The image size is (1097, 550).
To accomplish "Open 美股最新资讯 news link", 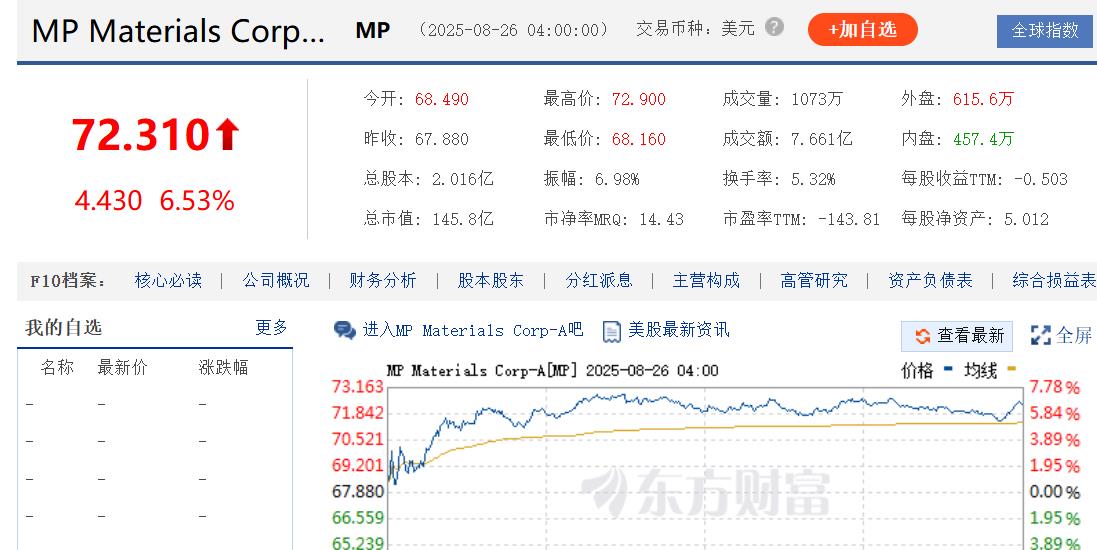I will 679,330.
